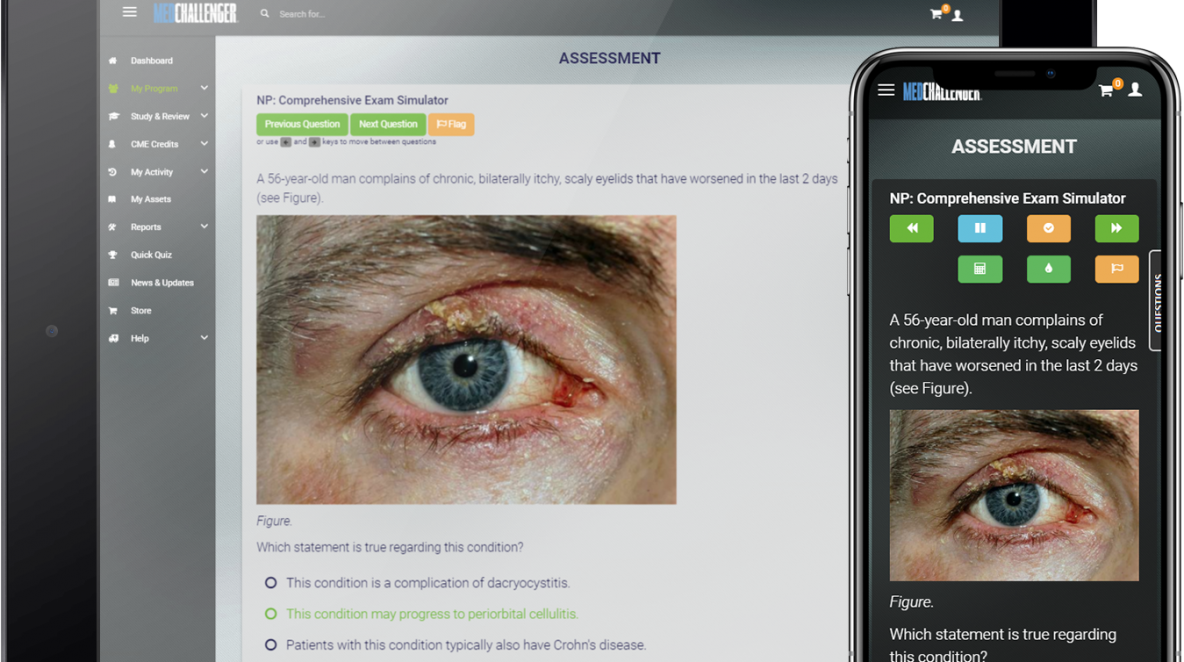This screenshot has width=1184, height=662.
Task: Click the orange checkmark button on phone
Action: click(x=1049, y=228)
